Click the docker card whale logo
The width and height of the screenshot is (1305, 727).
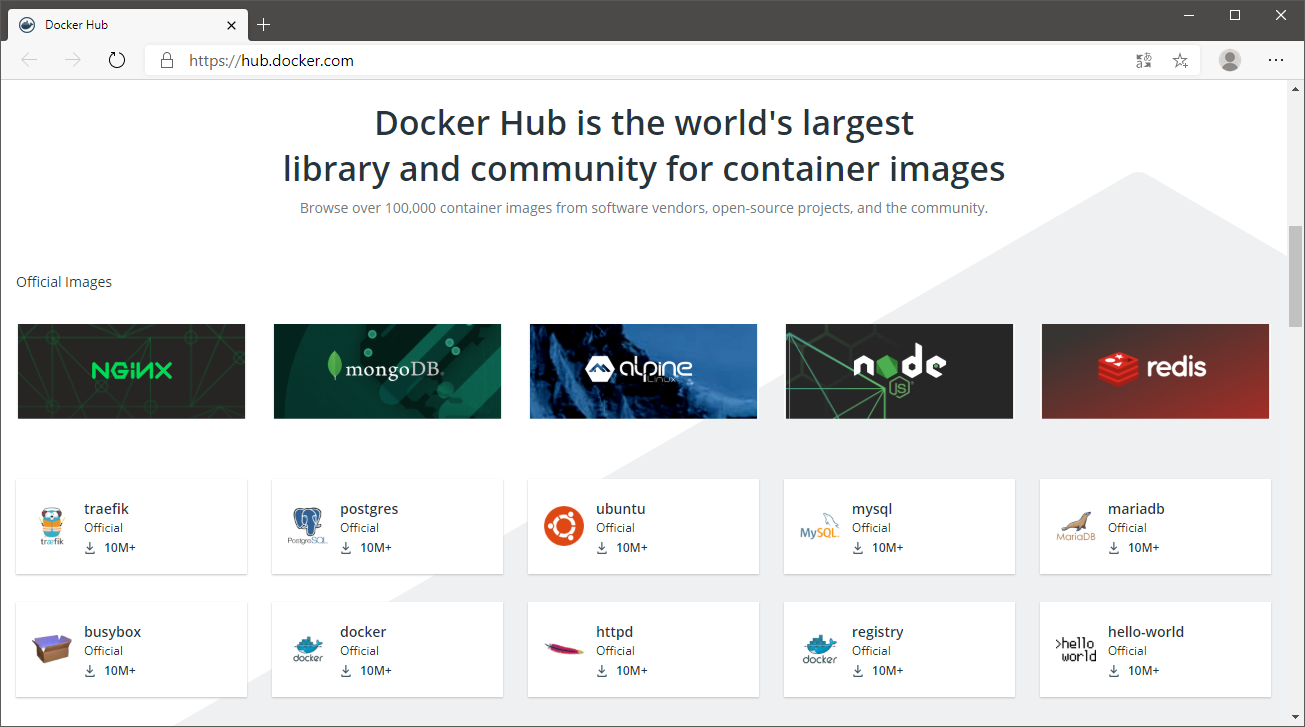307,649
